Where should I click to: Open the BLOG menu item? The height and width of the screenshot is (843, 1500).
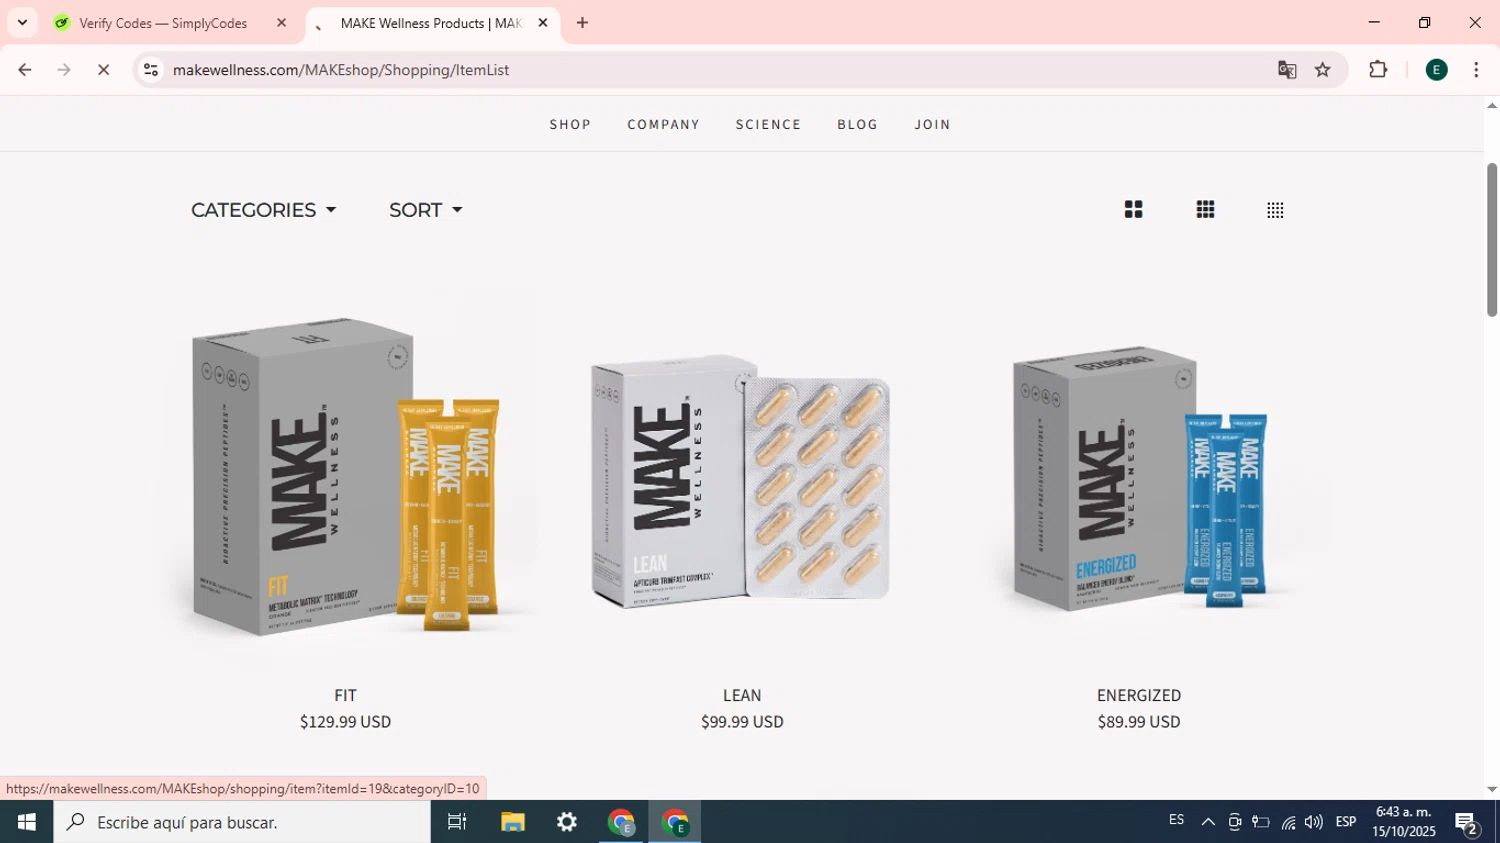point(857,125)
